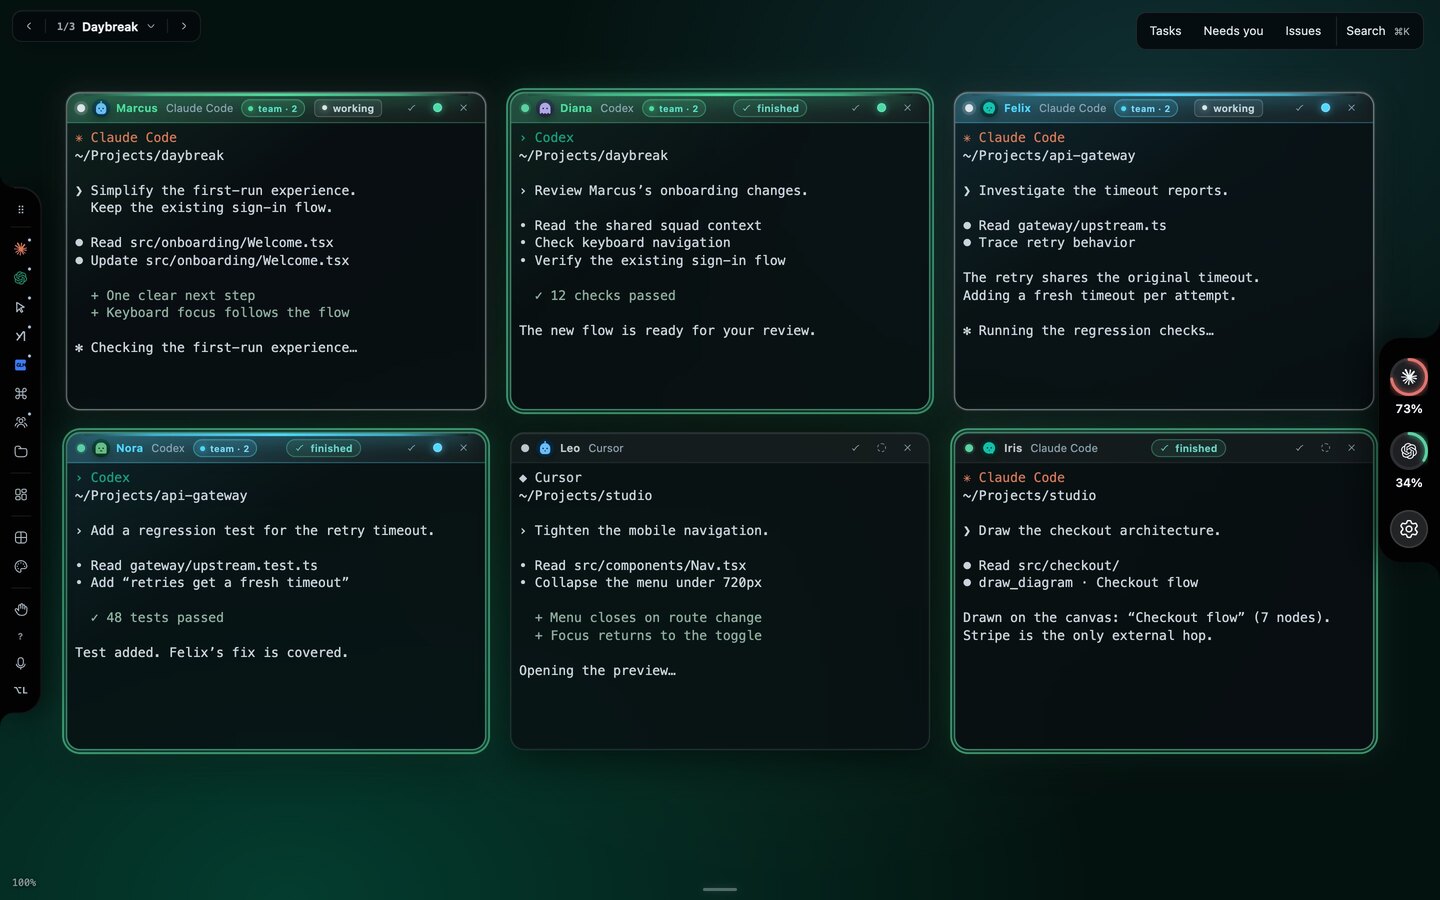Launch Claude agent from the left sidebar
Viewport: 1440px width, 900px height.
20,248
